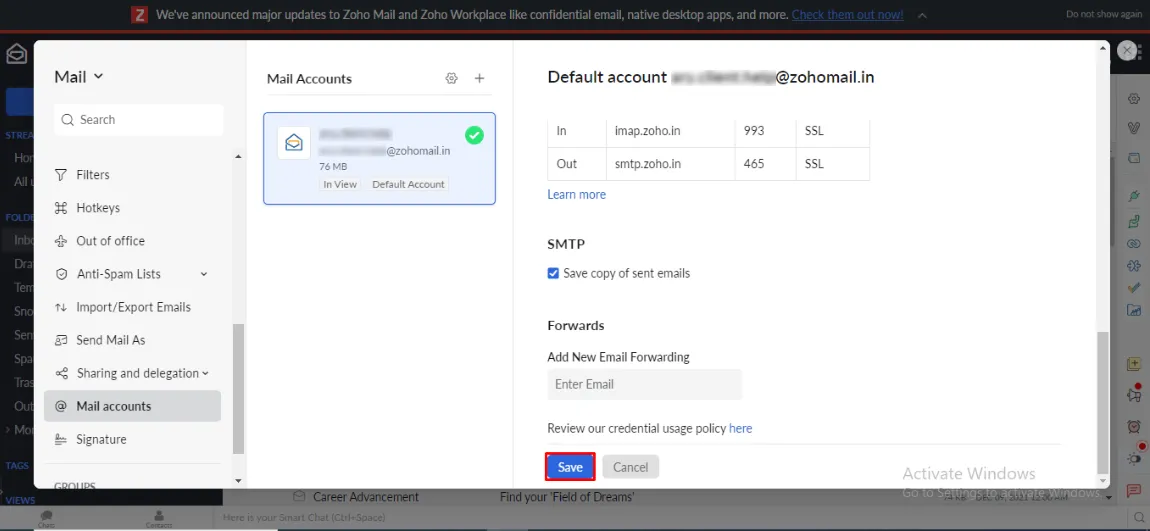Click the Mail Accounts settings gear icon
Image resolution: width=1150 pixels, height=531 pixels.
tap(451, 79)
